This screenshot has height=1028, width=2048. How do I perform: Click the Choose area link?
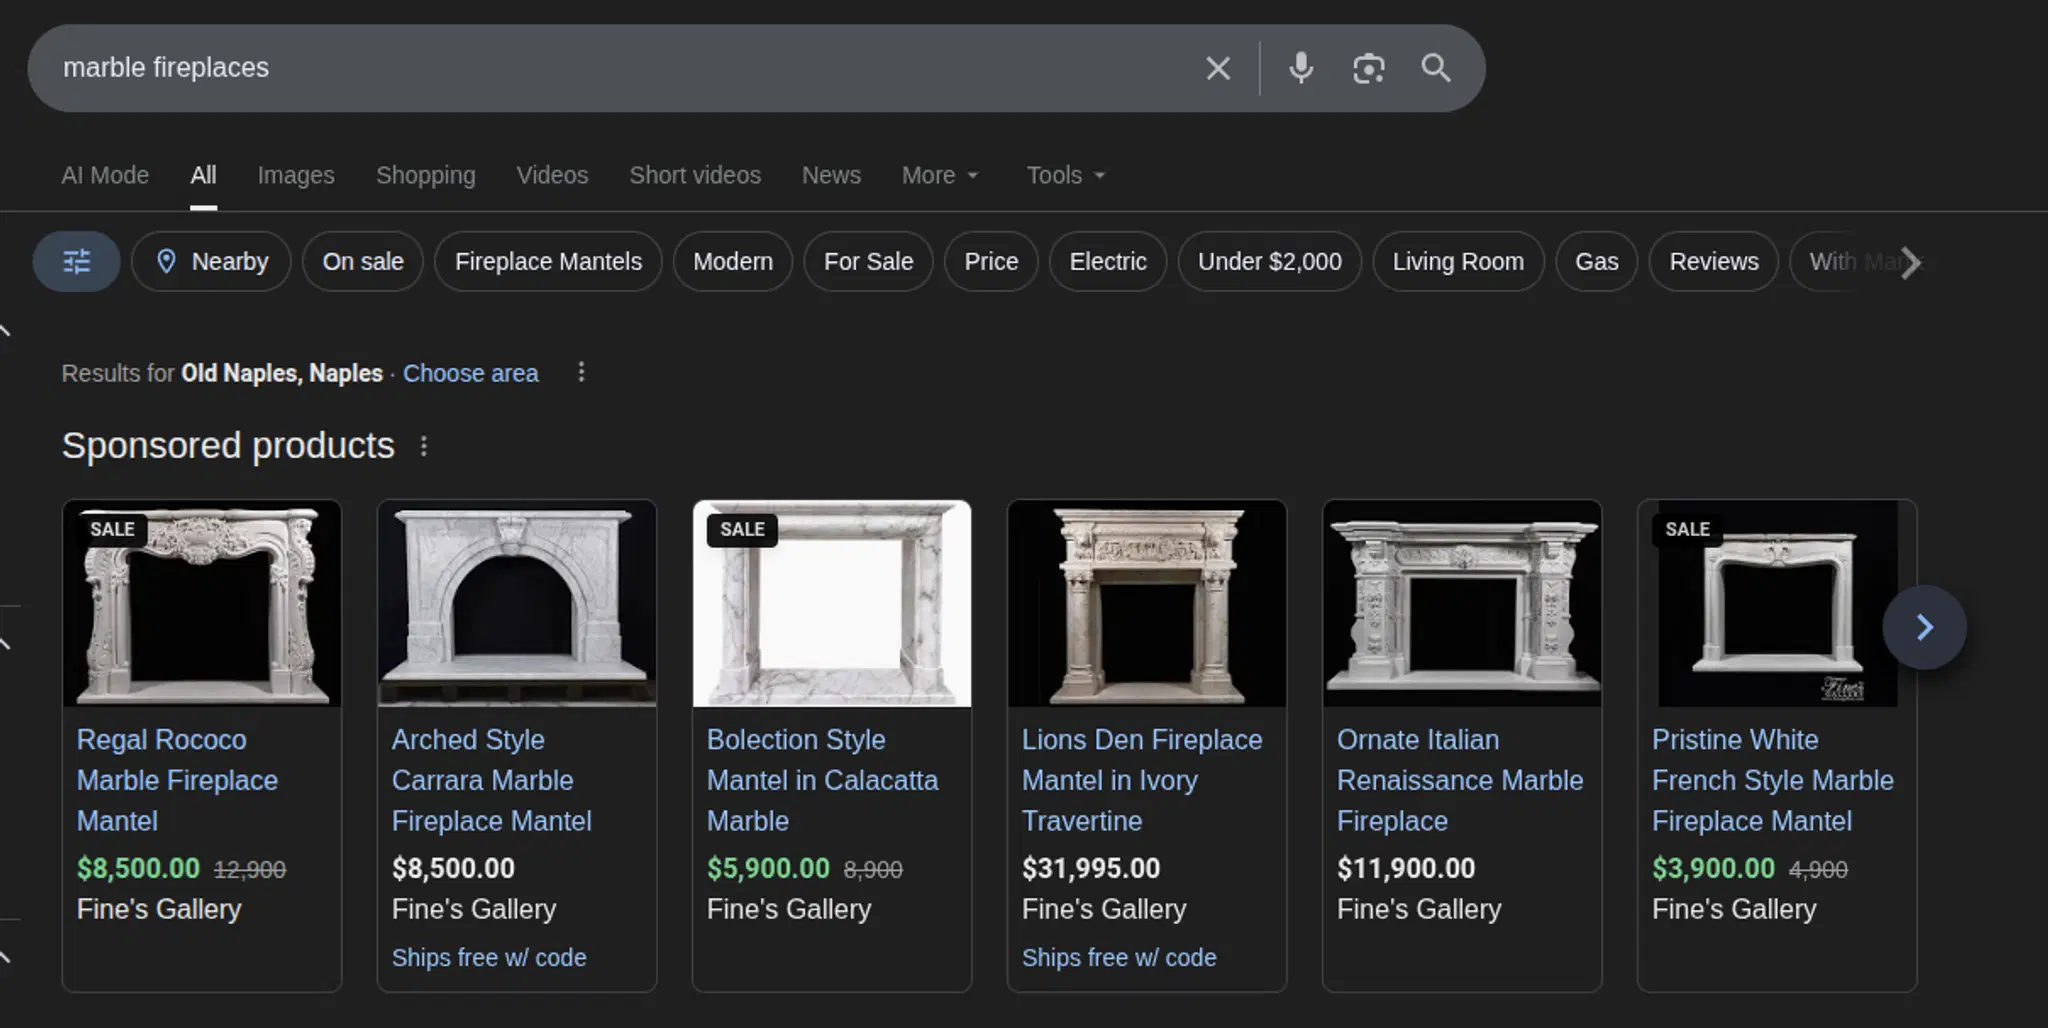(470, 372)
